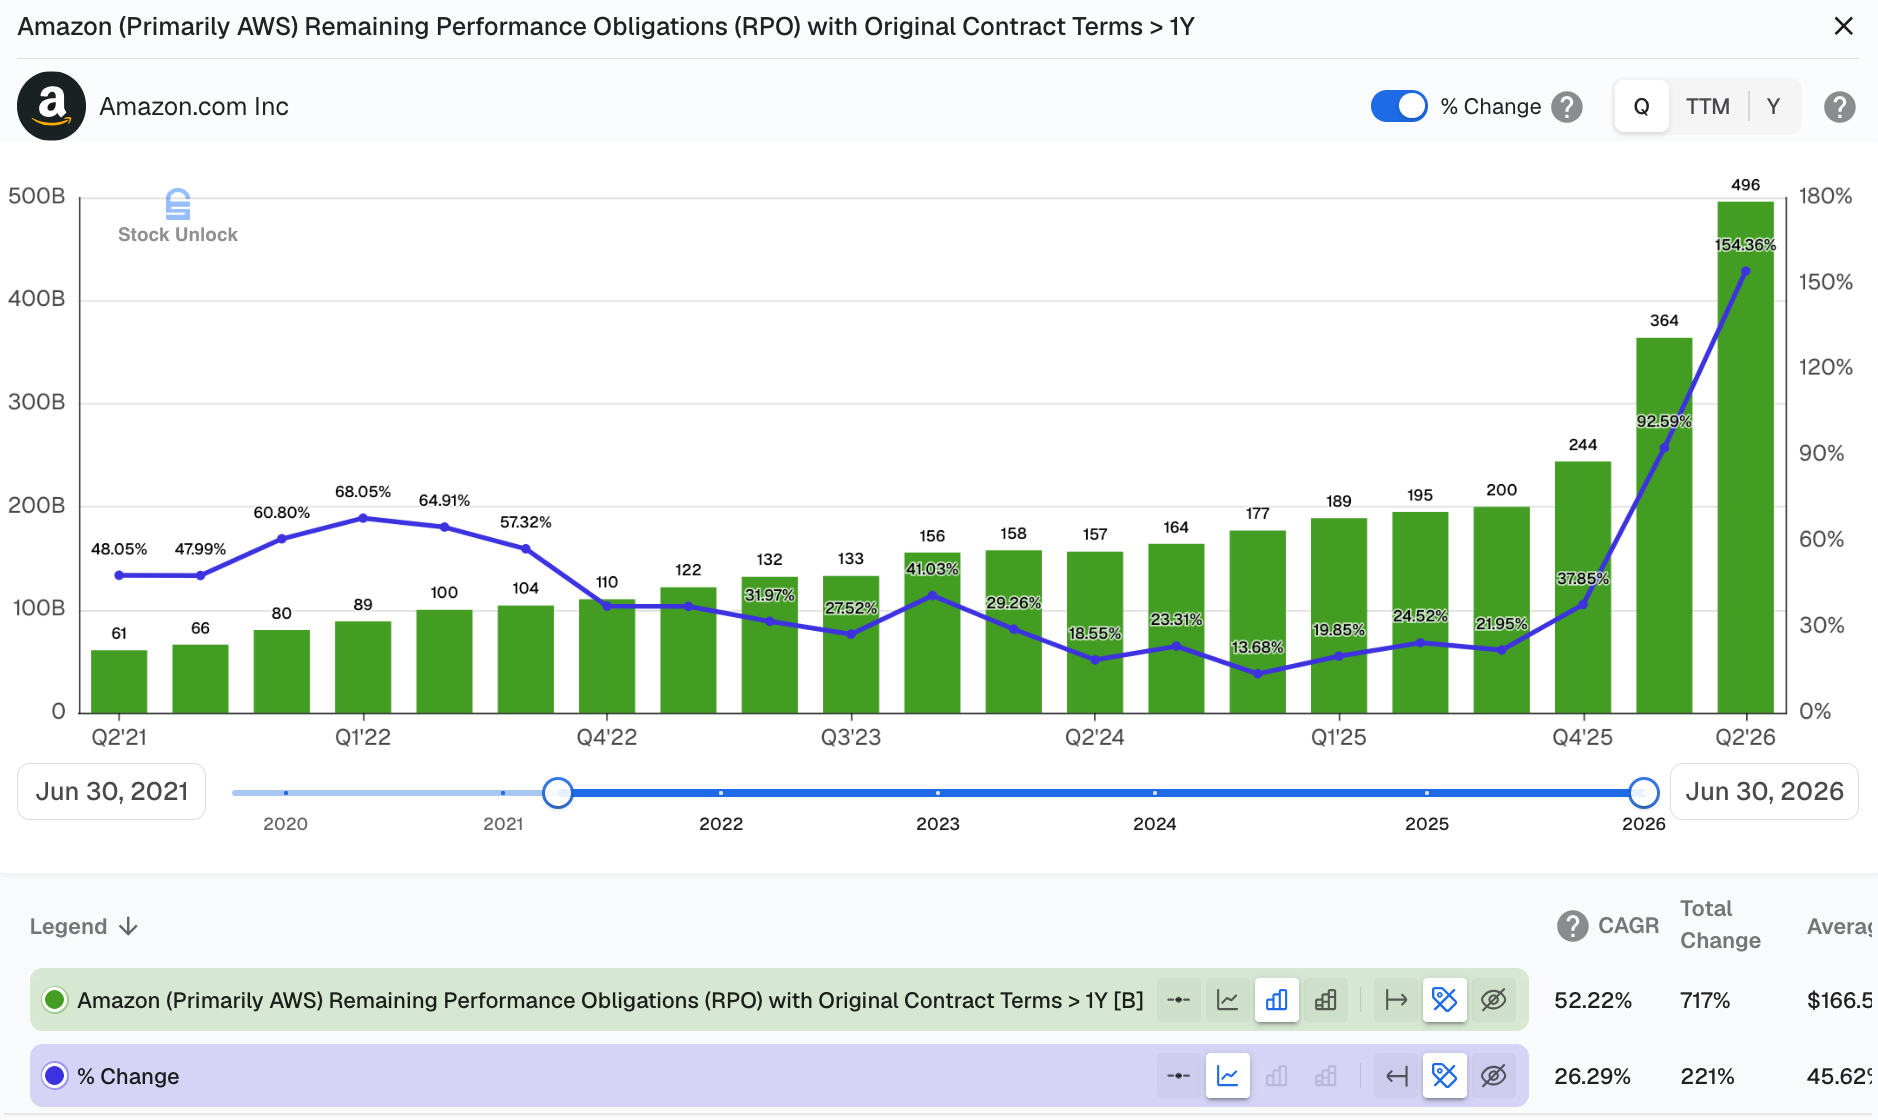Image resolution: width=1878 pixels, height=1120 pixels.
Task: Grab the right date range slider handle
Action: [1643, 793]
